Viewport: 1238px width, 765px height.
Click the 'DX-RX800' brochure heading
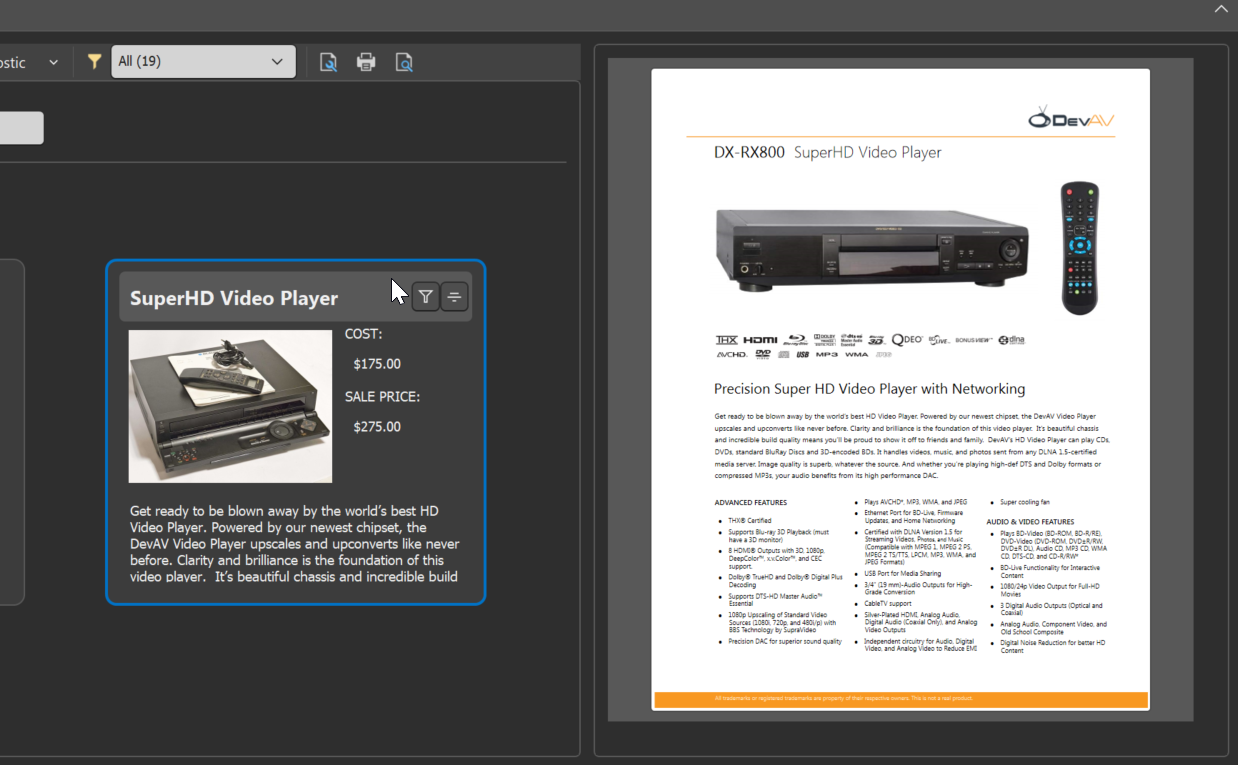749,153
